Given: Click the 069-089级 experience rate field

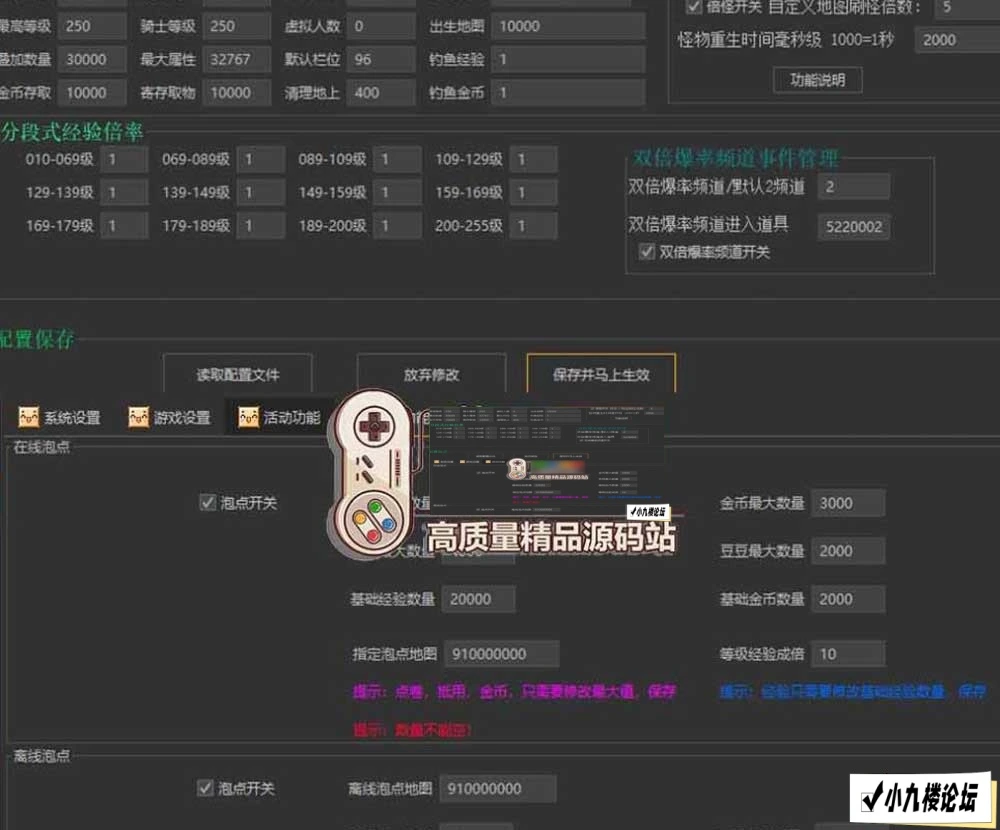Looking at the screenshot, I should tap(261, 159).
